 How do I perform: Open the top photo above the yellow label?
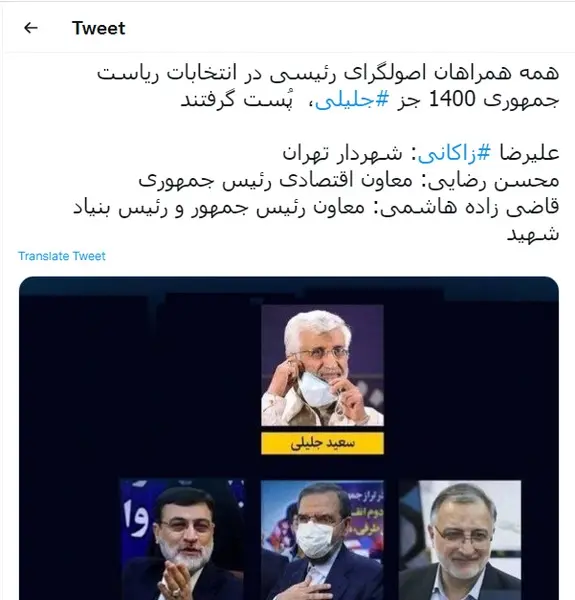(322, 365)
